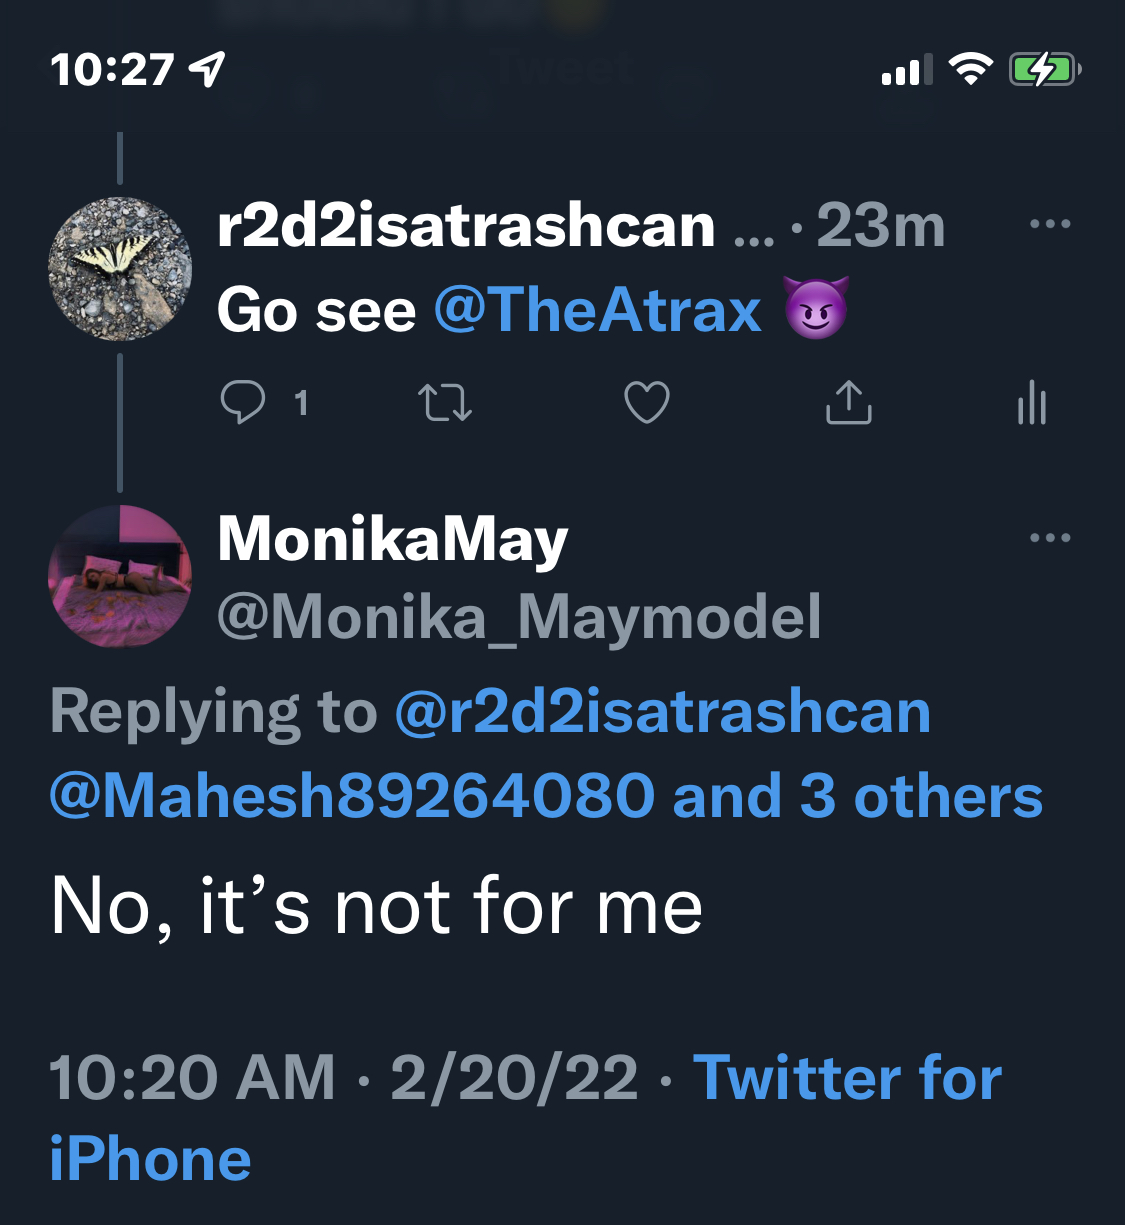Open @r2d2isatrashcan in Replying to line
This screenshot has height=1225, width=1125.
pos(662,712)
